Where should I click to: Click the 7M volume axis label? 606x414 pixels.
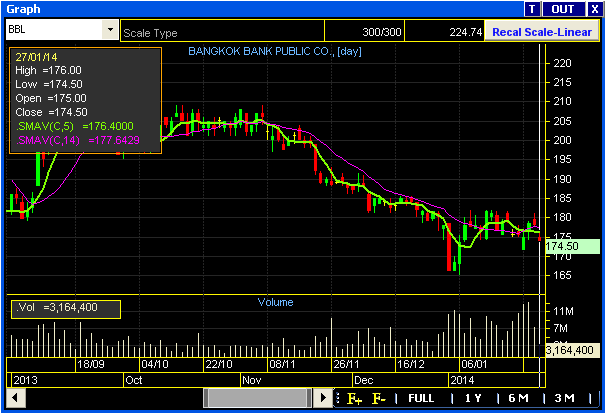561,329
